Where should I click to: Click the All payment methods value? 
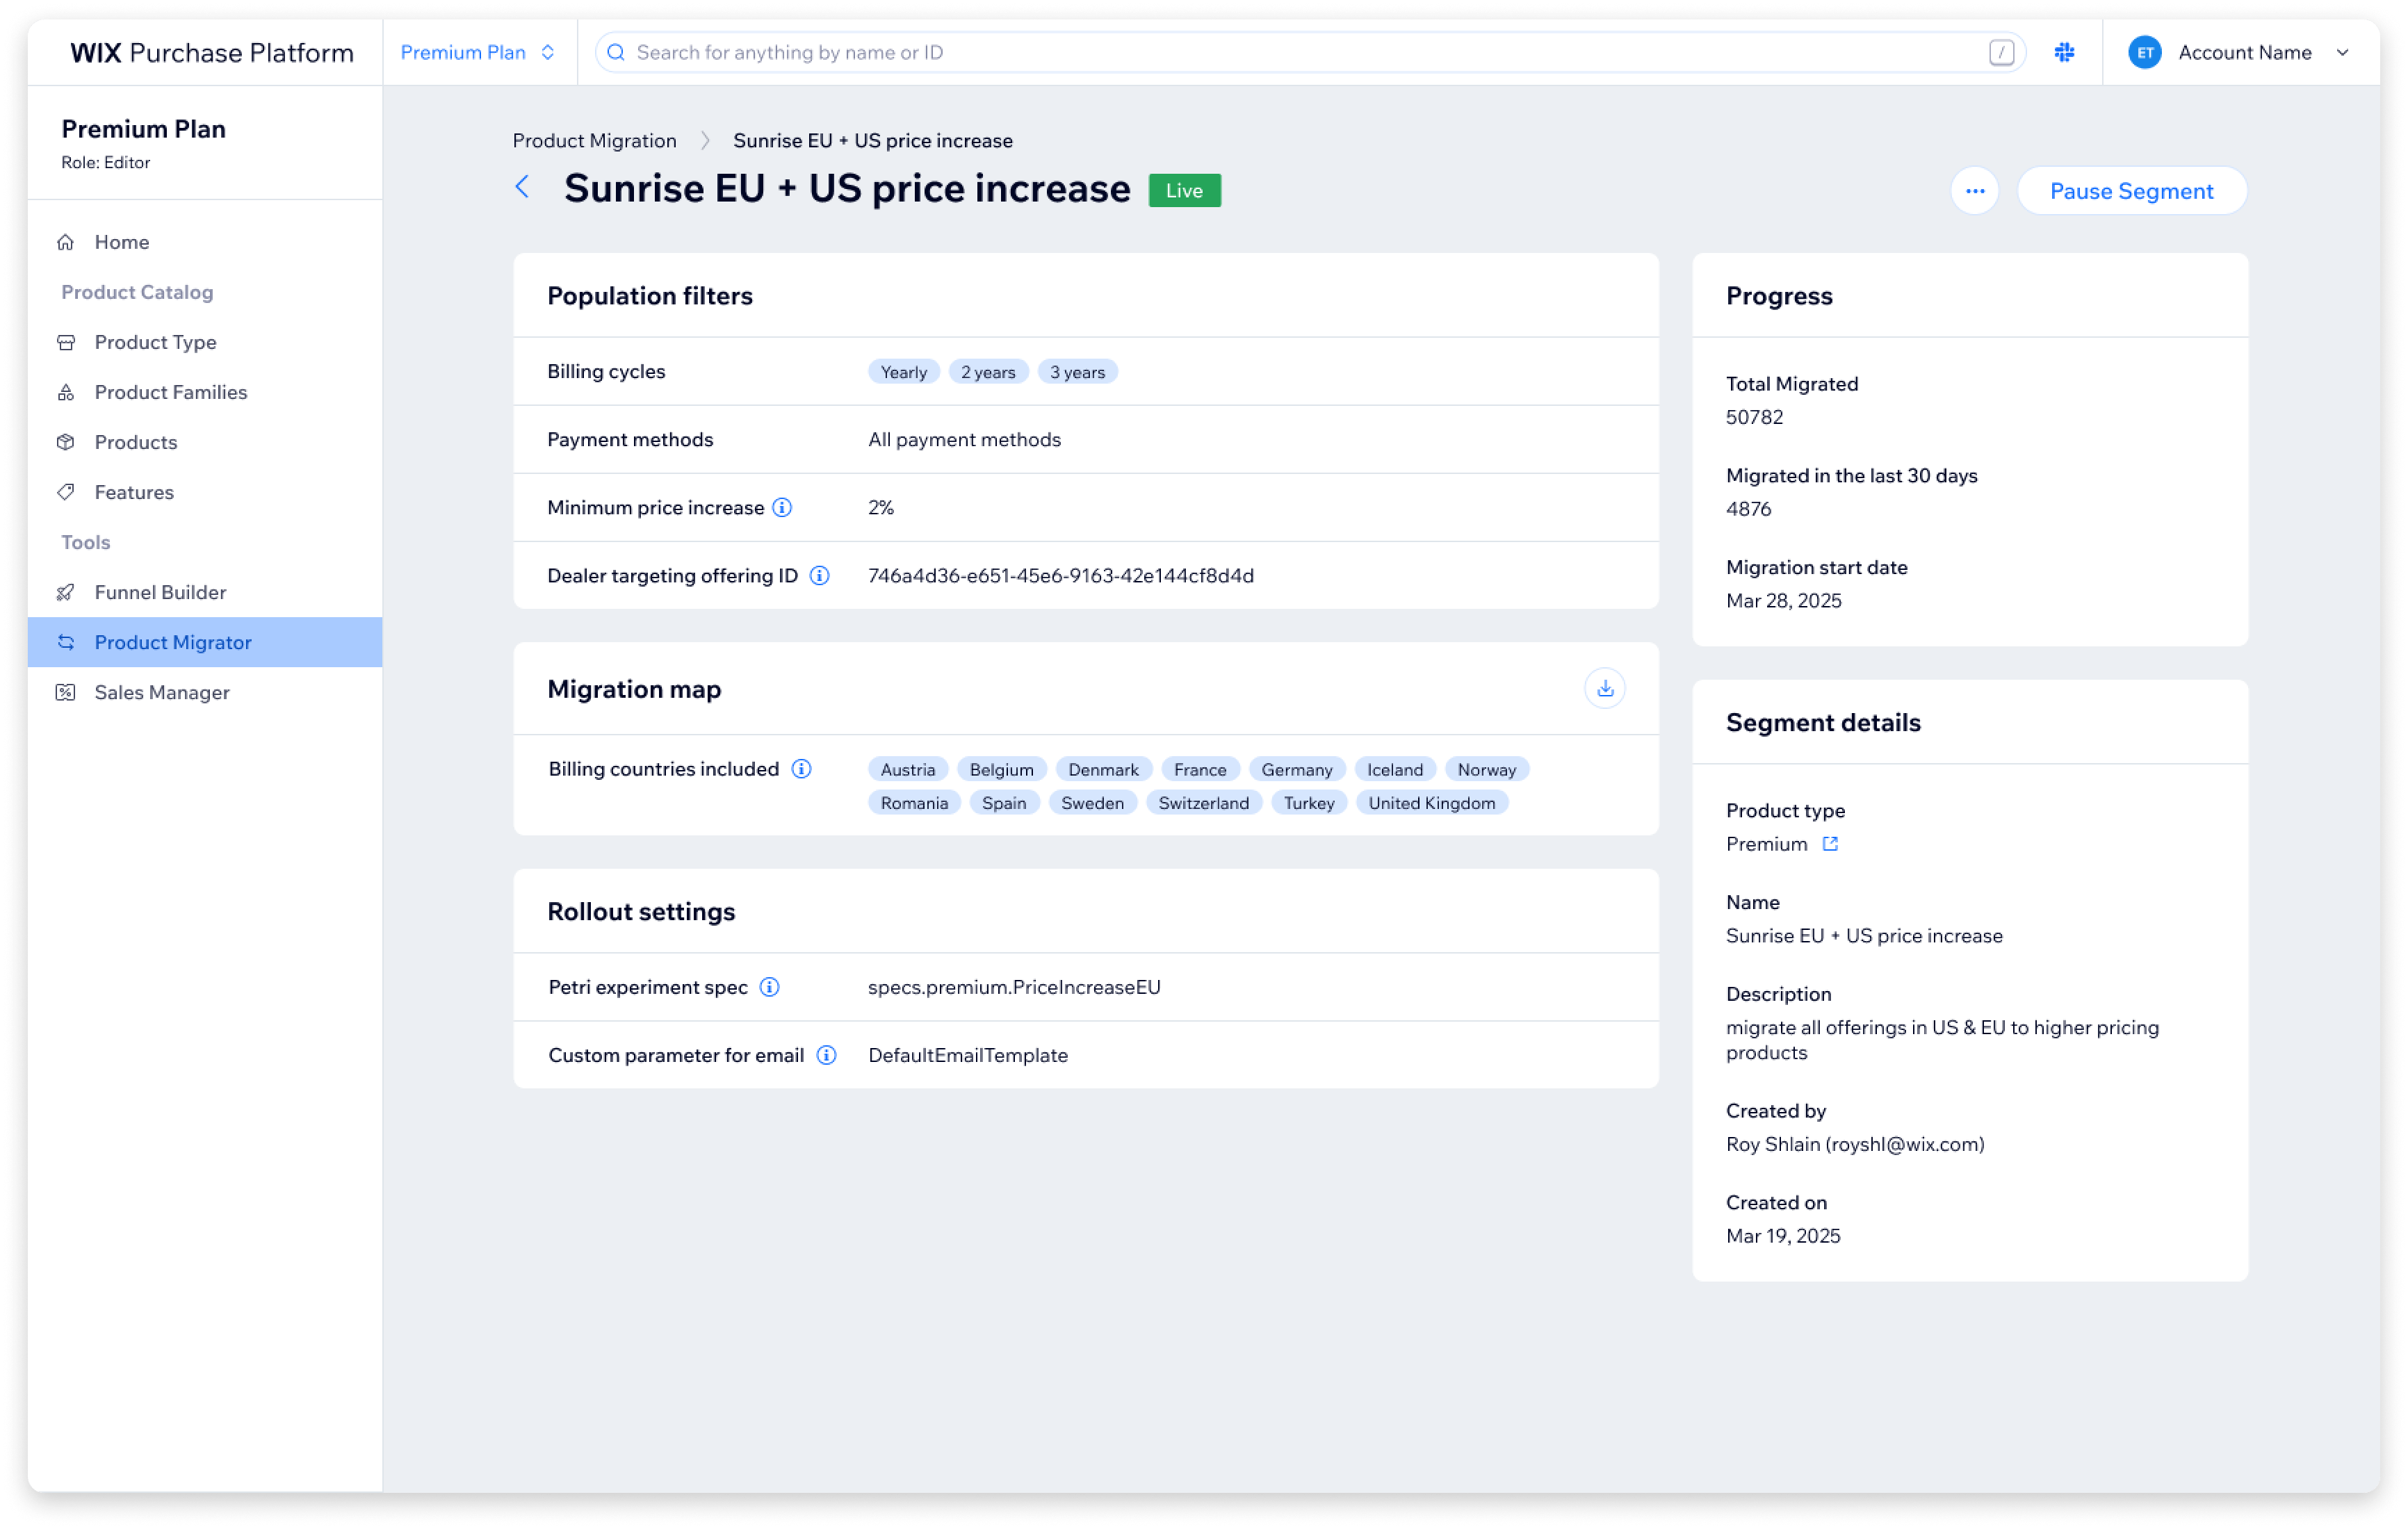(x=964, y=439)
